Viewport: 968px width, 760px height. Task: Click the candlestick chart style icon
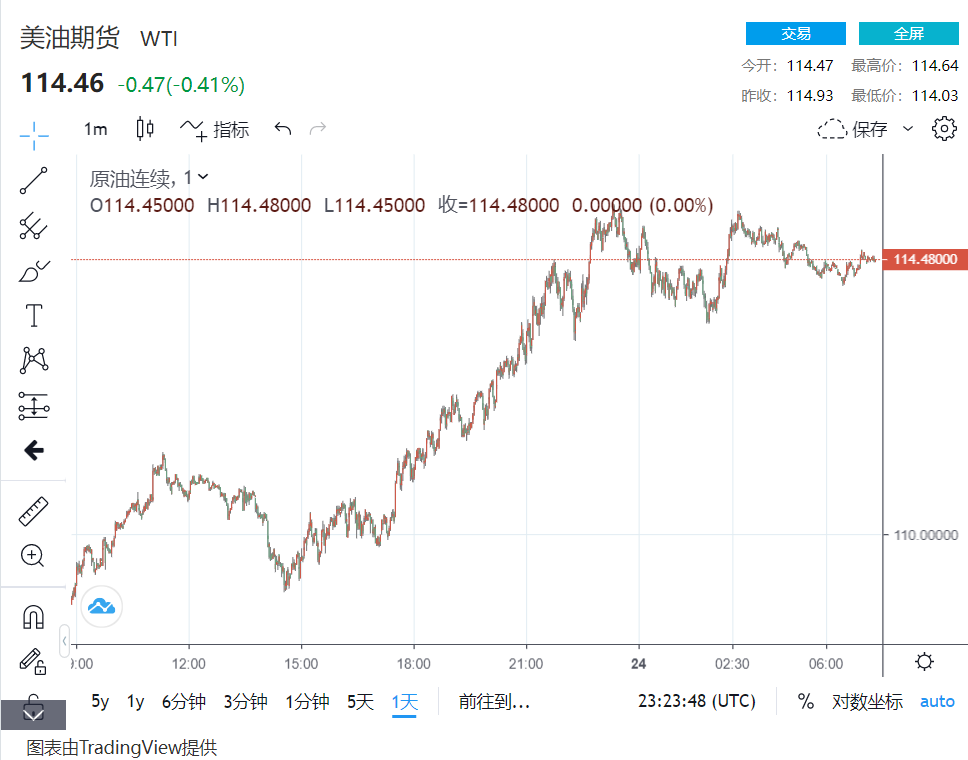click(x=145, y=129)
